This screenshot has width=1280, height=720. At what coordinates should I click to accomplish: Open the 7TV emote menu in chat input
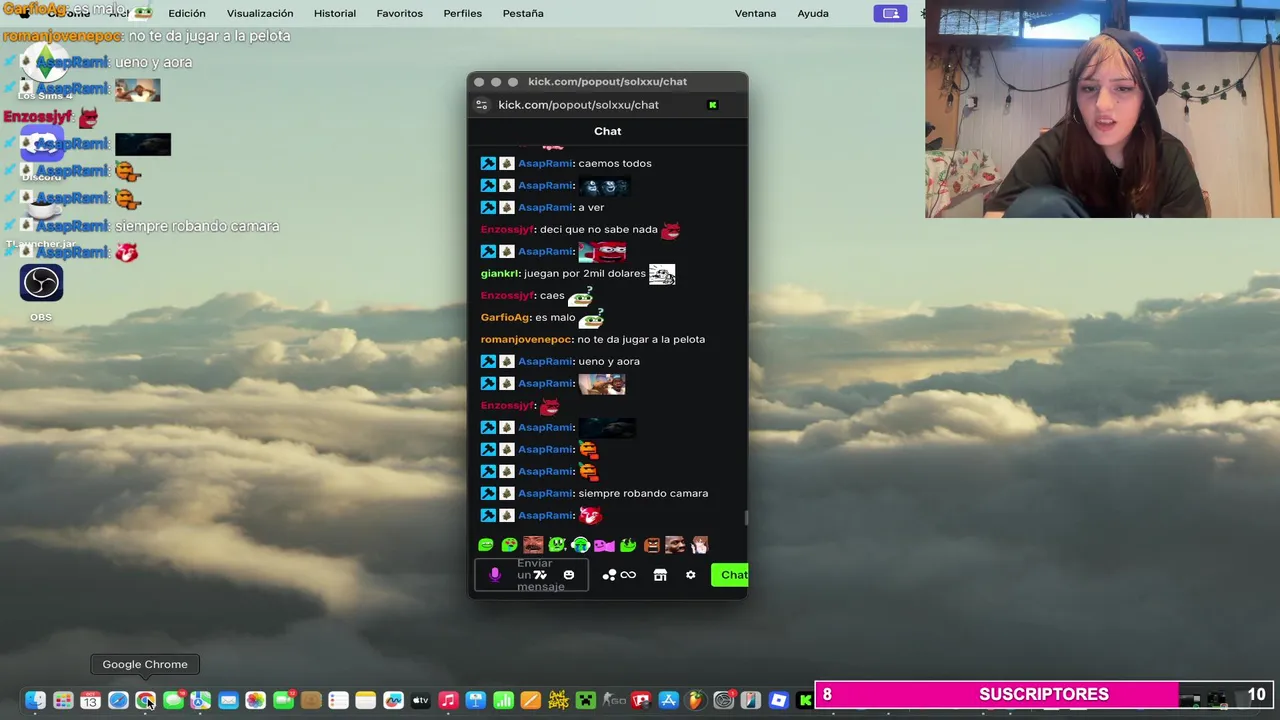[x=541, y=575]
